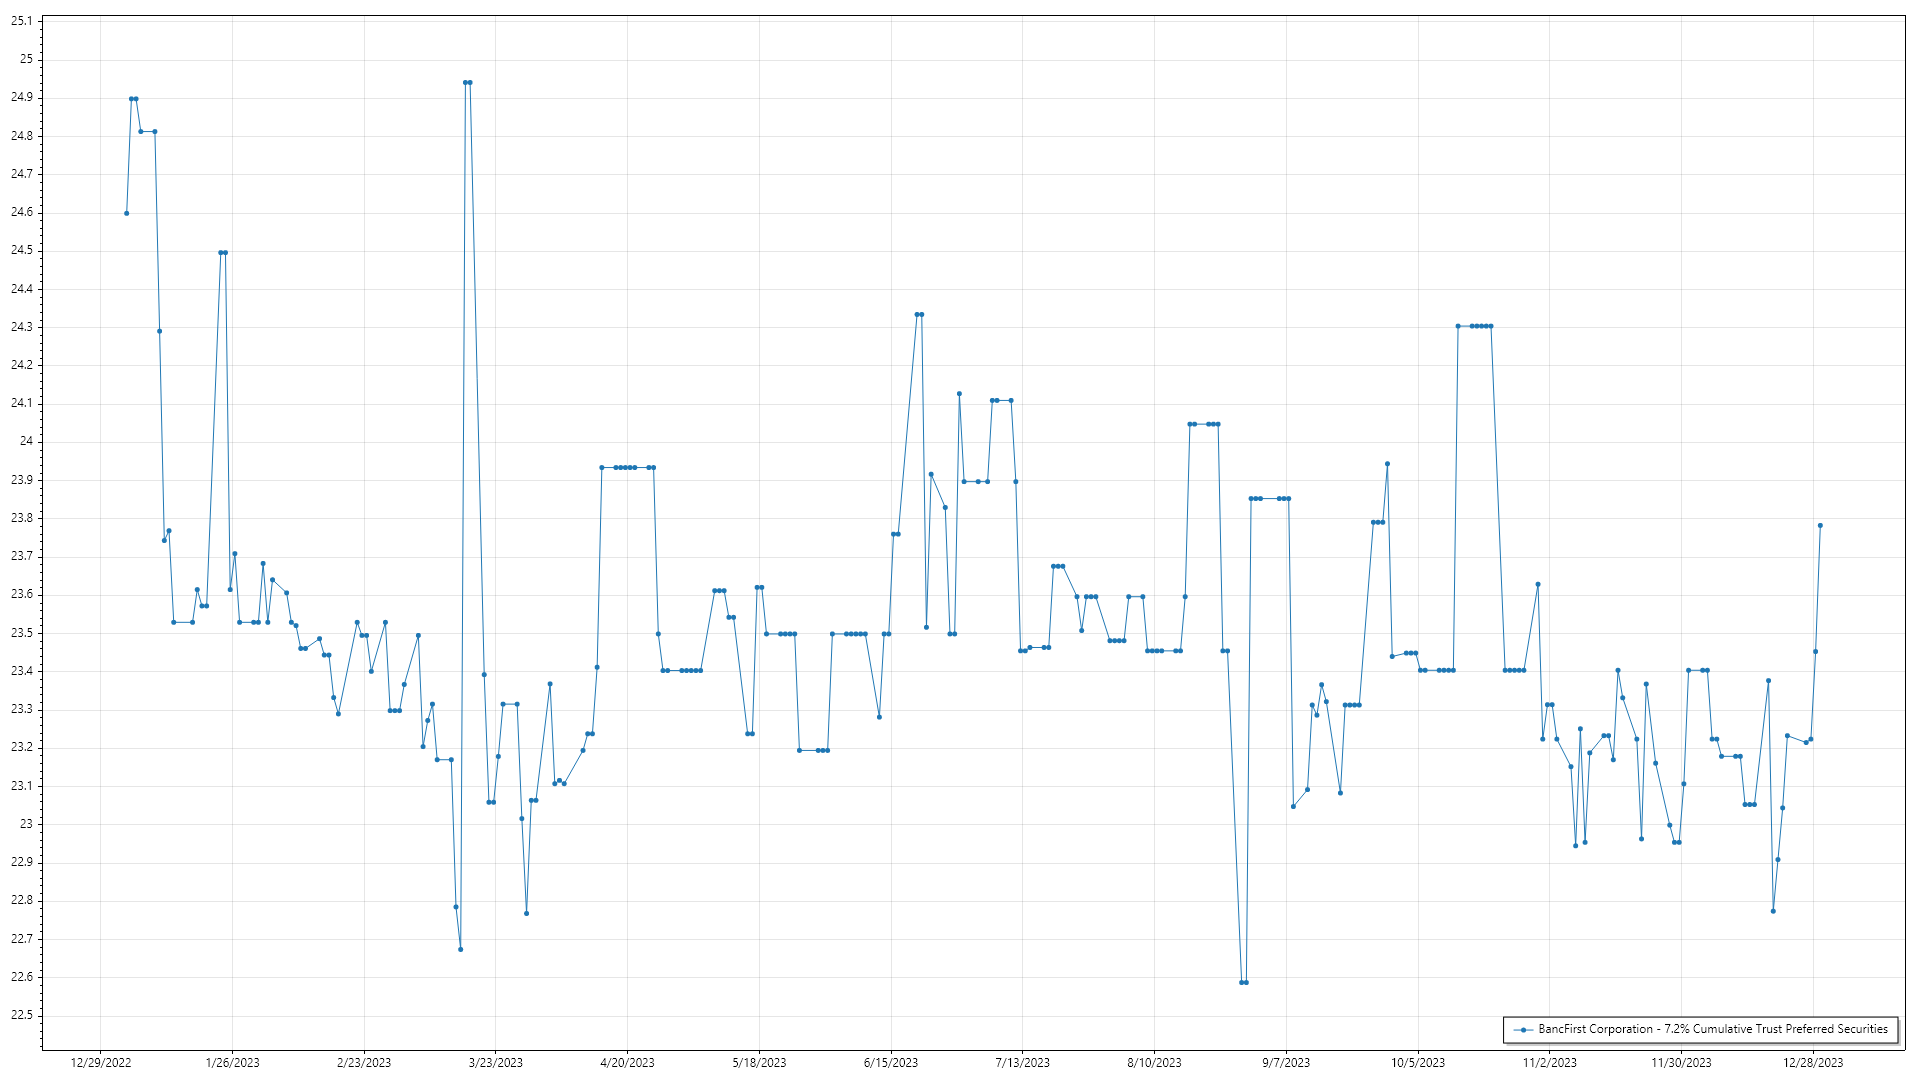This screenshot has height=1080, width=1920.
Task: Select the 22.5 y-axis value label
Action: [22, 1015]
